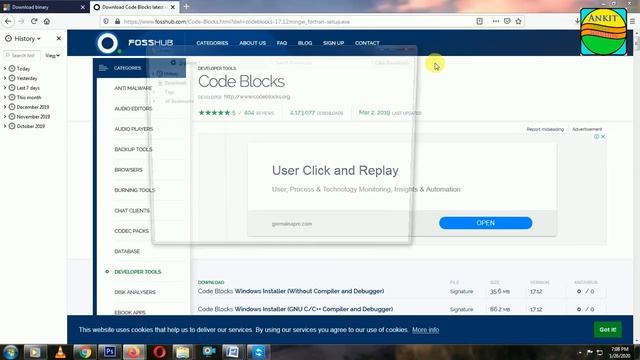
Task: Open Windows Start button
Action: [x=11, y=352]
